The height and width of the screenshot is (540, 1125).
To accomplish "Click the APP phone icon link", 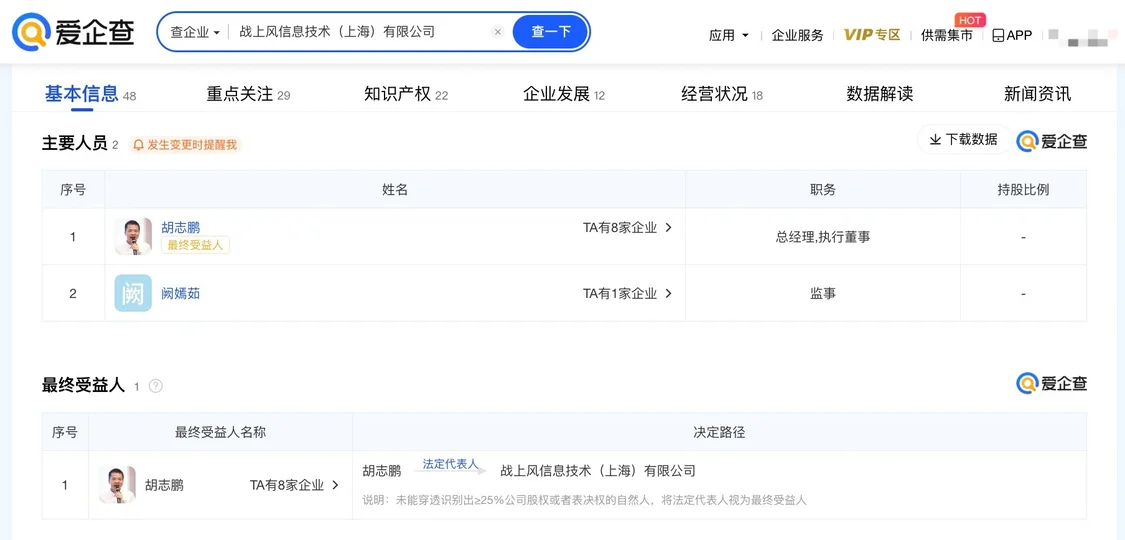I will click(x=1012, y=35).
